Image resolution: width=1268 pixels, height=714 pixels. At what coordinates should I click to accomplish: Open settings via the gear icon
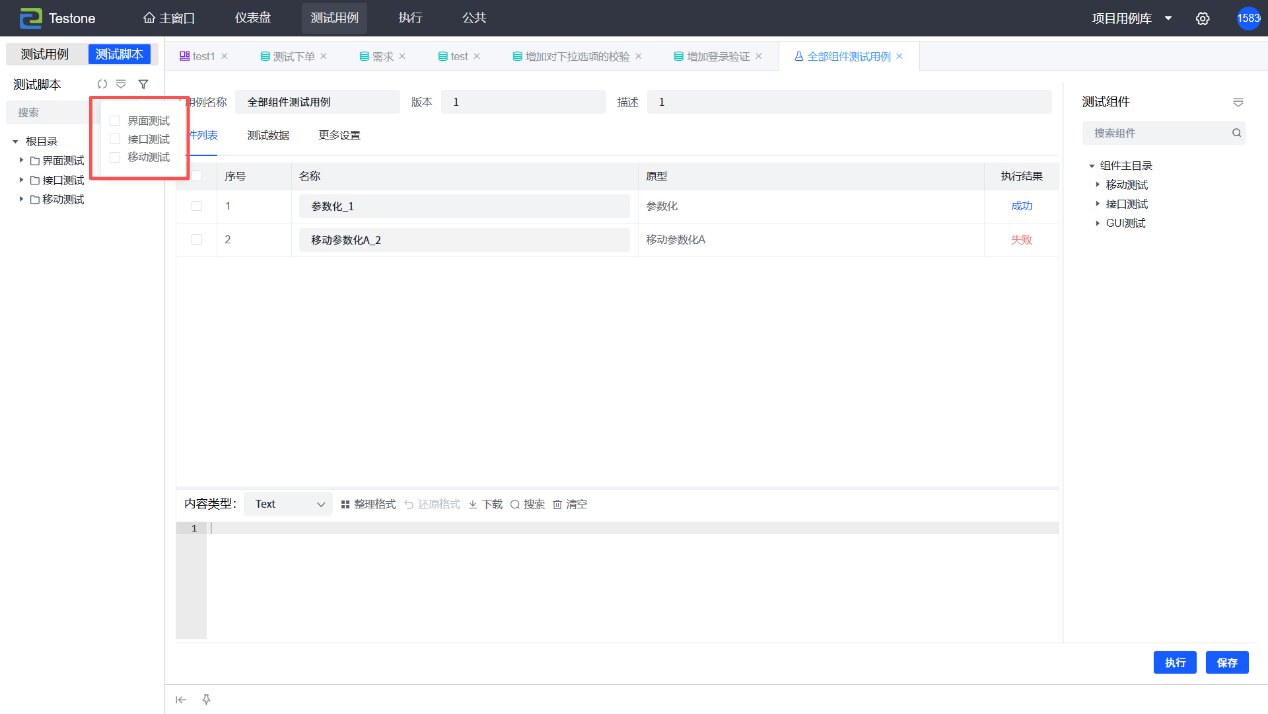1203,19
